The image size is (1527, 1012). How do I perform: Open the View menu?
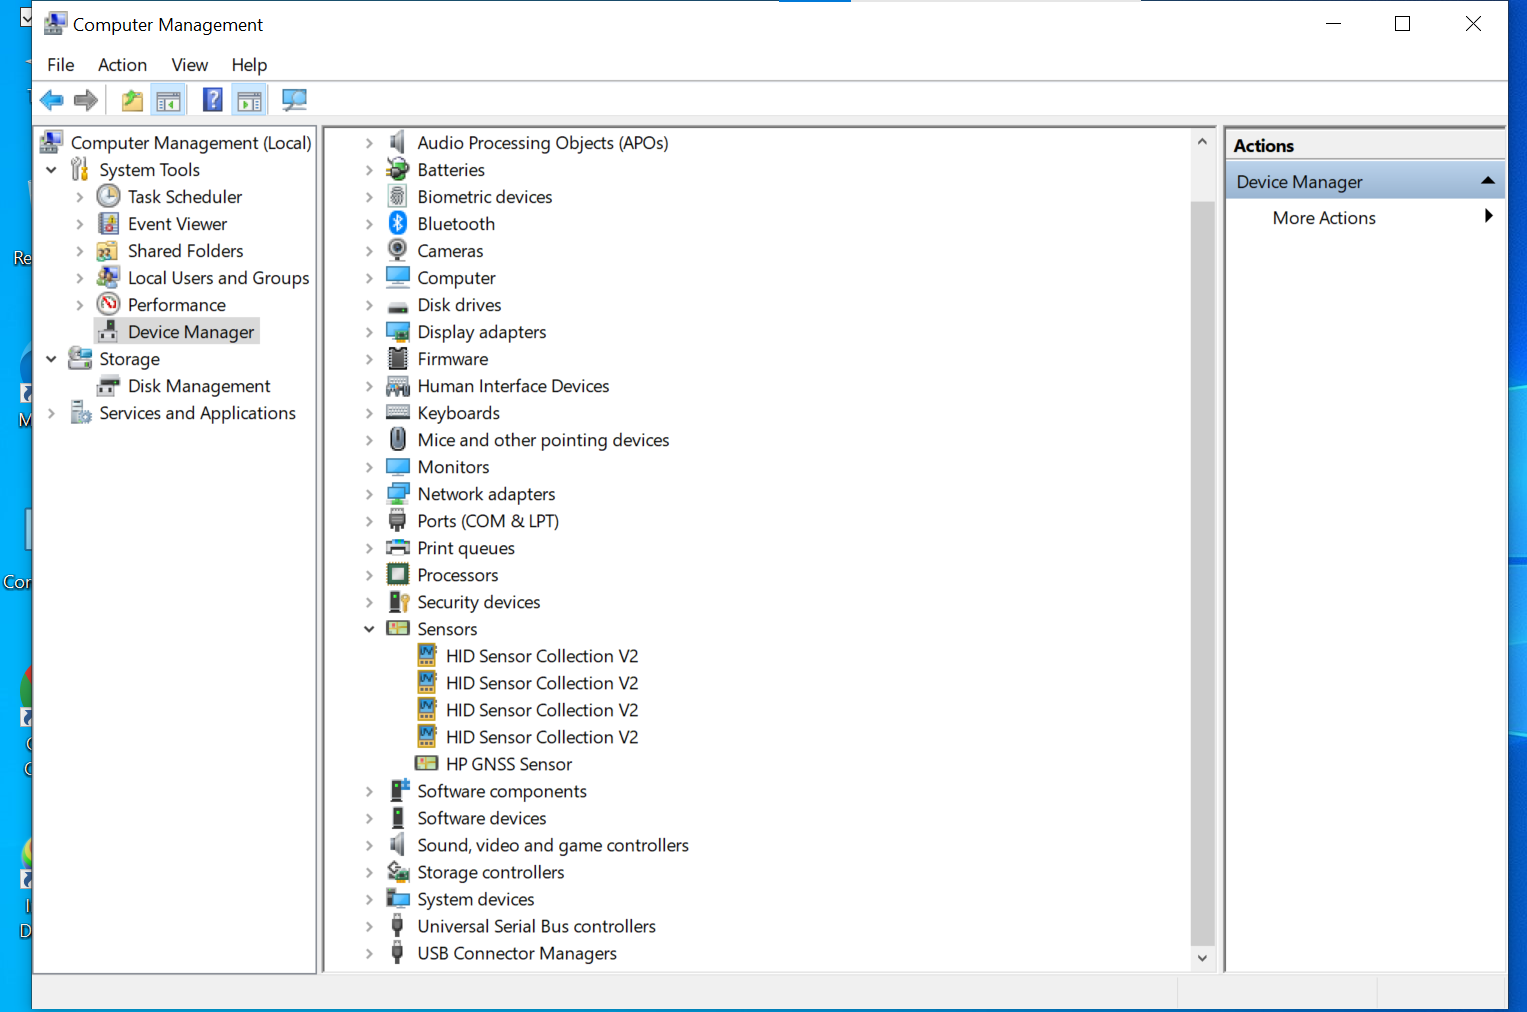pos(189,65)
